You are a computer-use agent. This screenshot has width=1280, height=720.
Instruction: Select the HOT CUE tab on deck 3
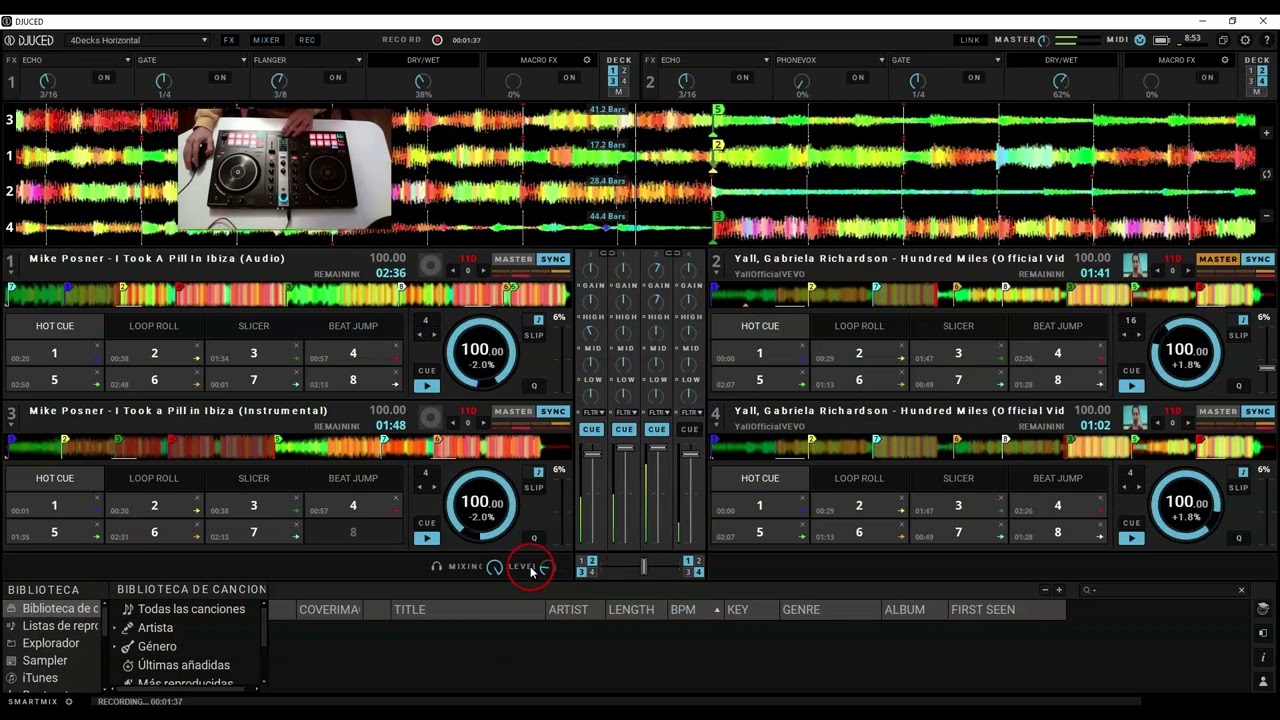[55, 478]
